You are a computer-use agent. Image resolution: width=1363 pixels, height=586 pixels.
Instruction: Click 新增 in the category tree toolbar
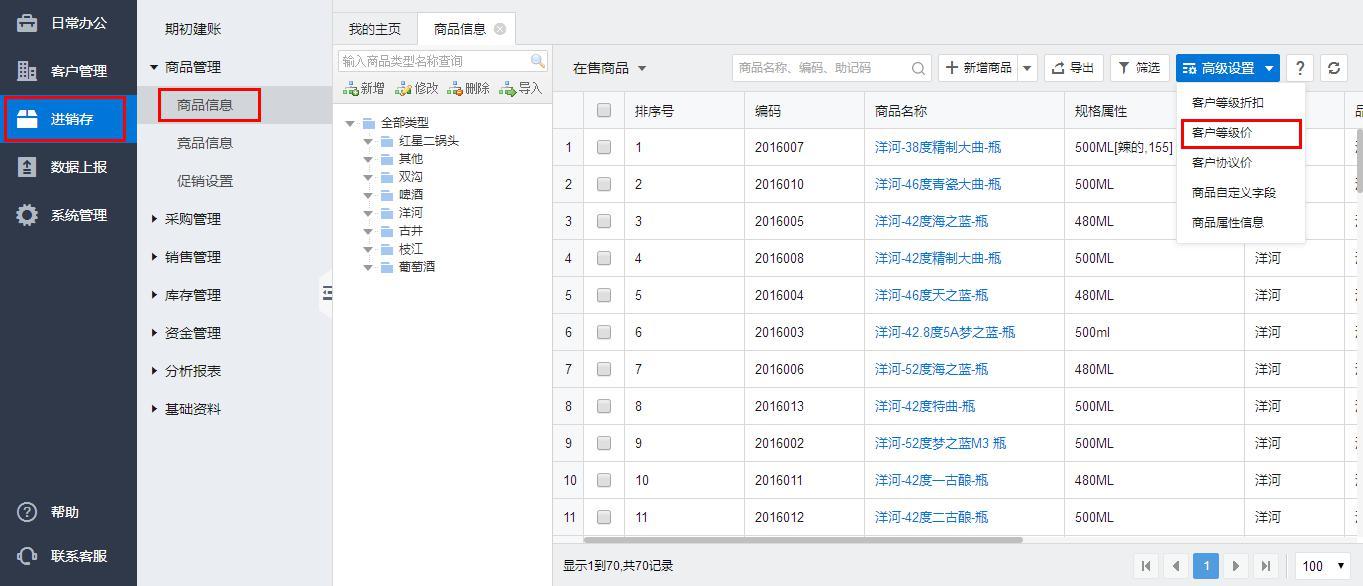[x=364, y=89]
